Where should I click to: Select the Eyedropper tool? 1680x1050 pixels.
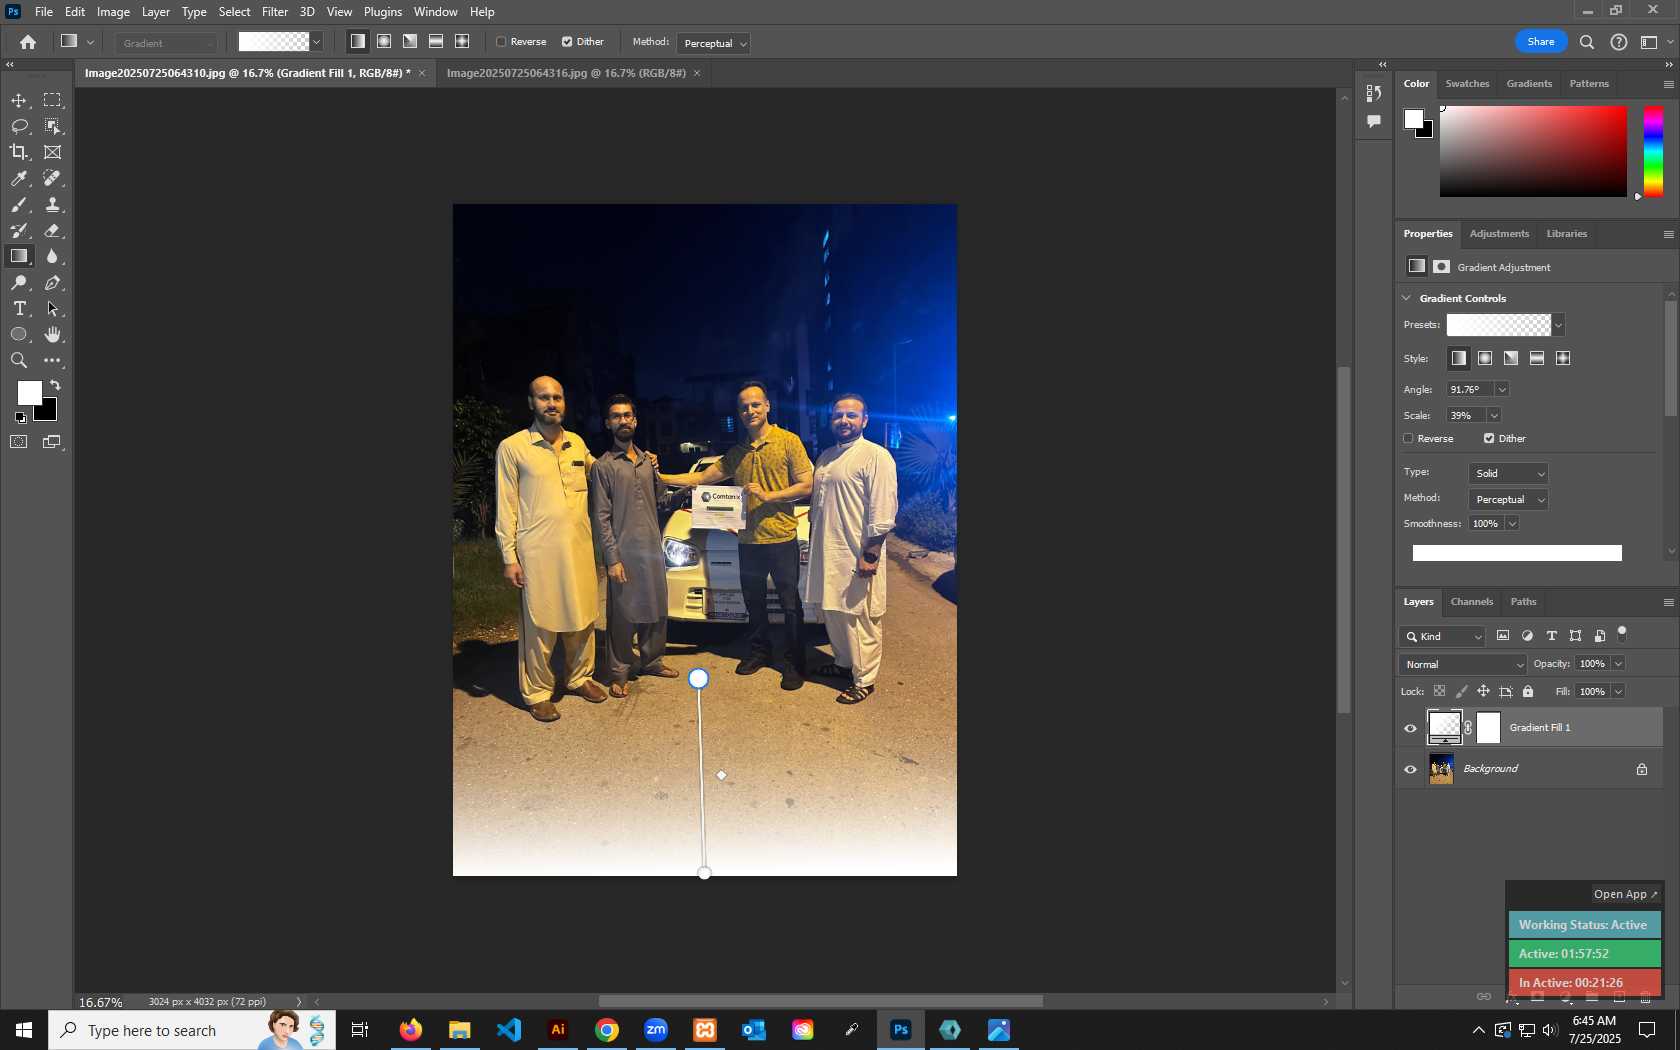click(x=19, y=178)
